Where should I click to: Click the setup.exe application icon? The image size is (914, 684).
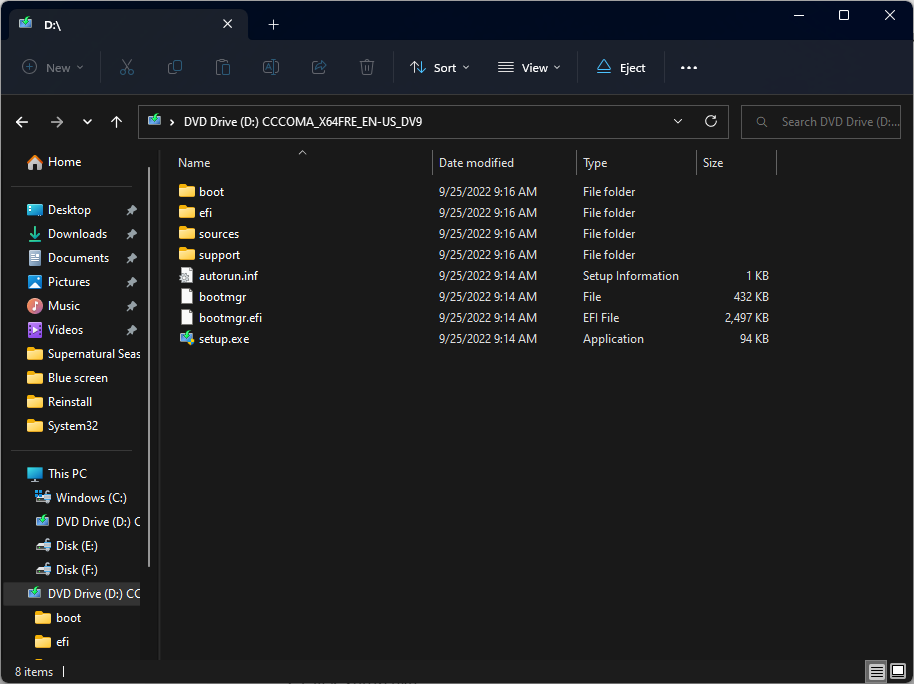tap(187, 338)
